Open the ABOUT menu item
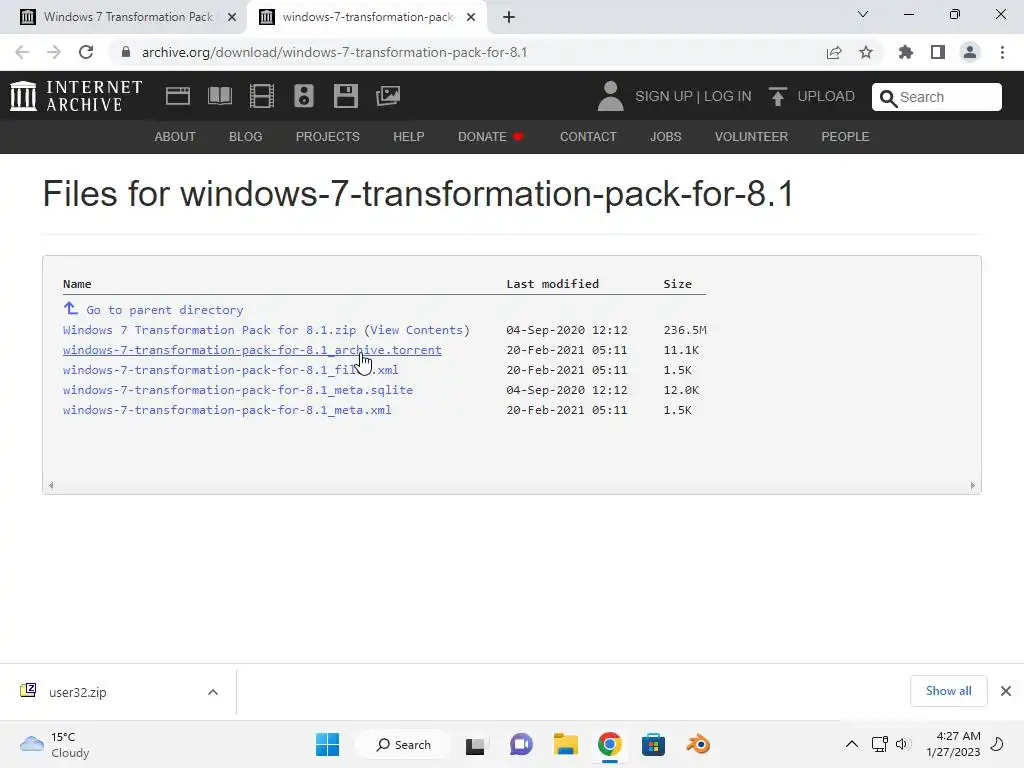Screen dimensions: 1024x768 [175, 136]
